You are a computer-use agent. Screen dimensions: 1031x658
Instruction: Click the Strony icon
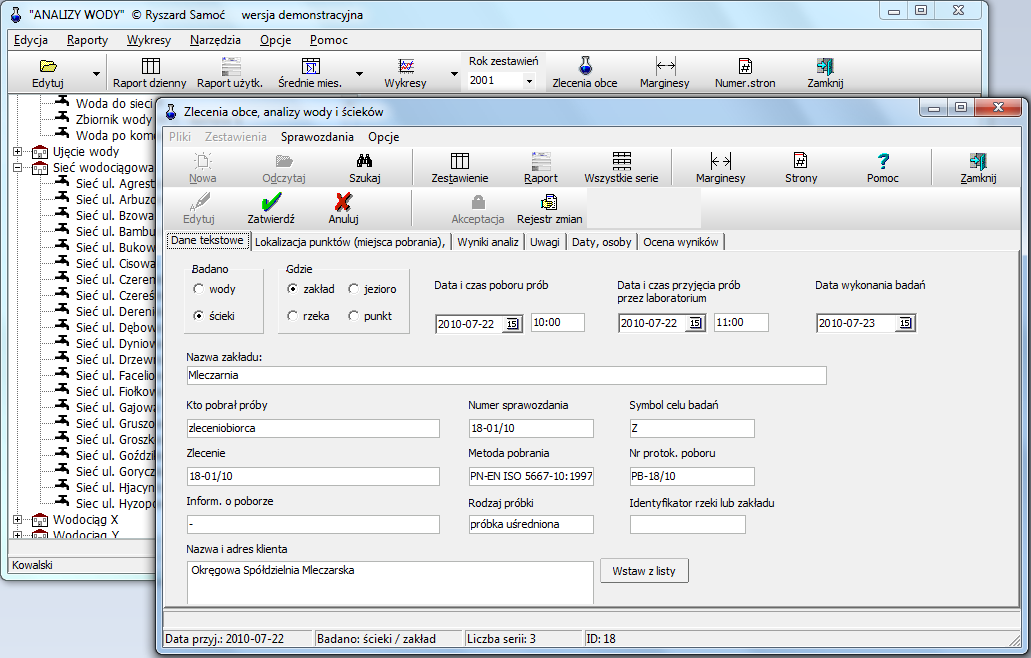[x=800, y=161]
